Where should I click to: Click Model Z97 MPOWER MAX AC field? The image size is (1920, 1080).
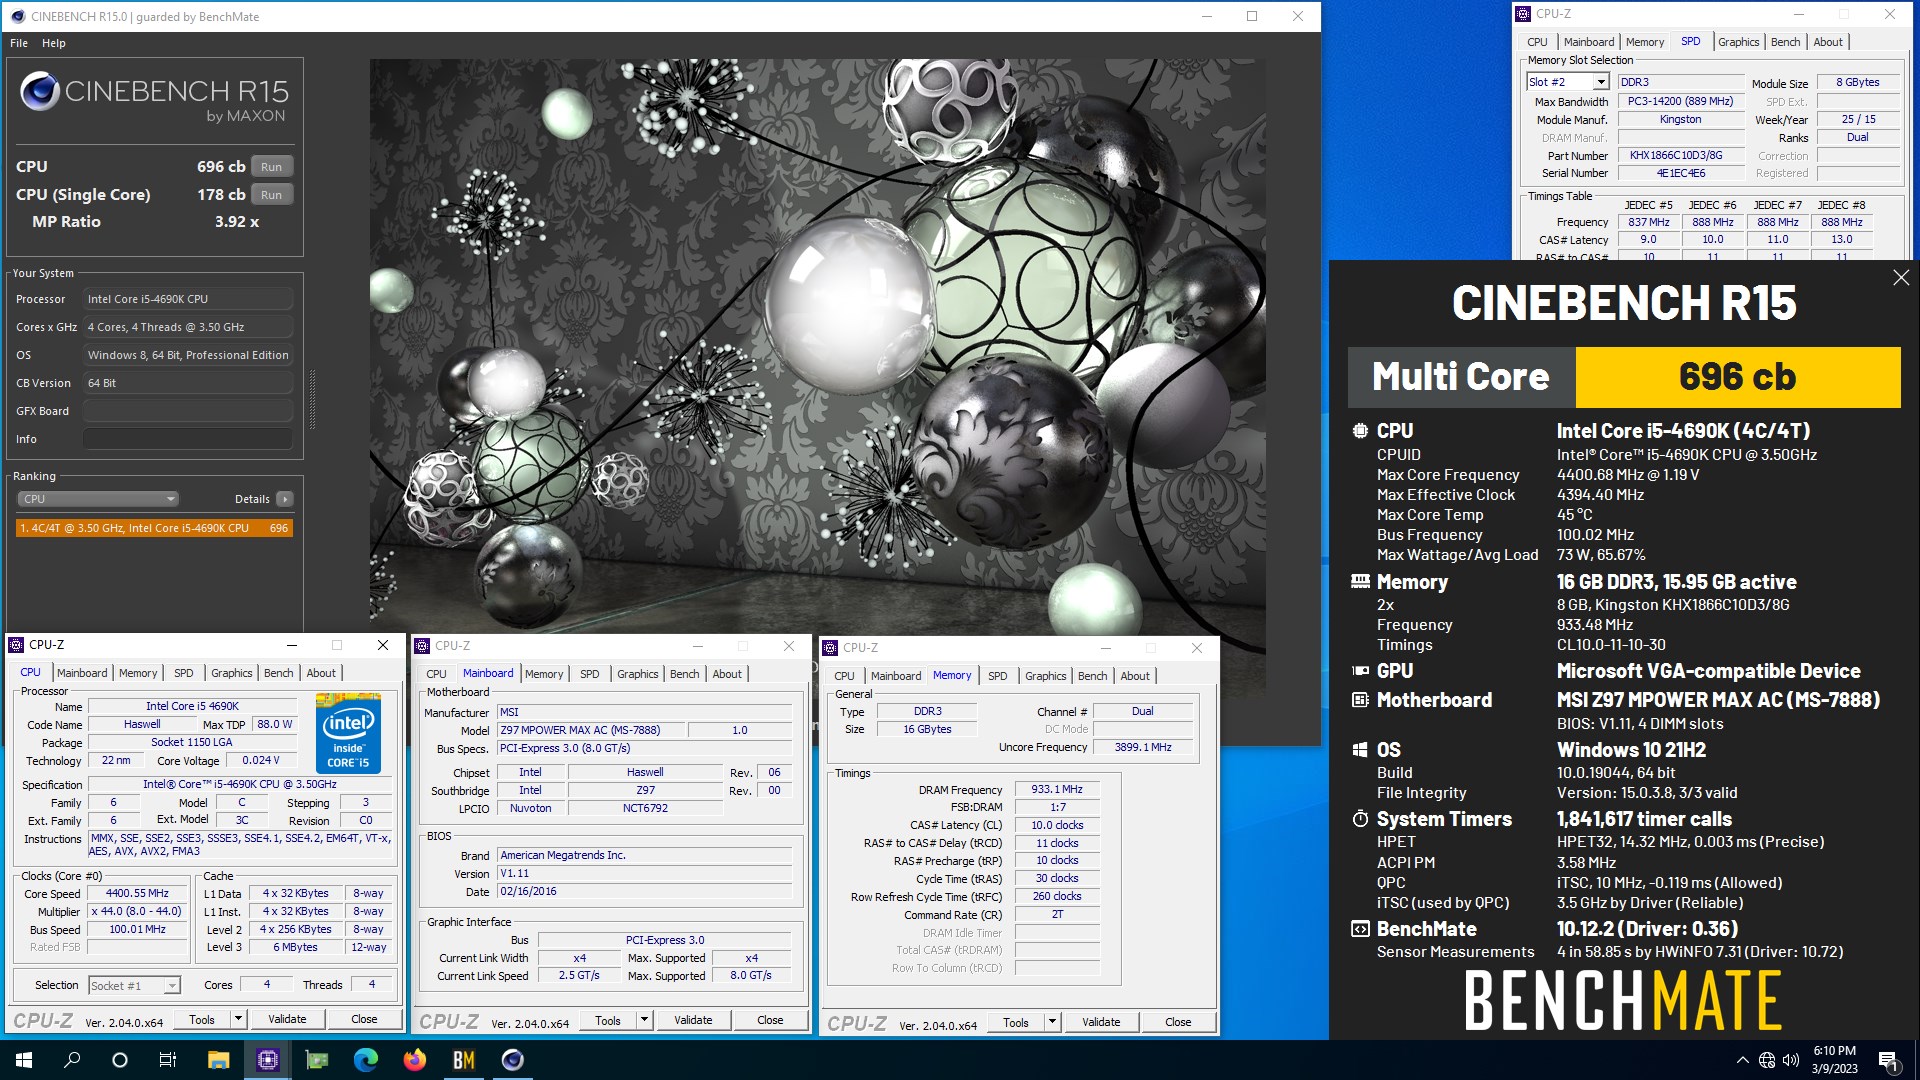(590, 731)
